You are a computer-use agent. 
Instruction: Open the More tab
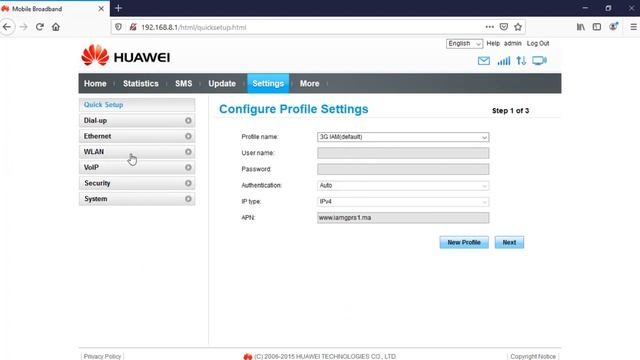pos(310,83)
